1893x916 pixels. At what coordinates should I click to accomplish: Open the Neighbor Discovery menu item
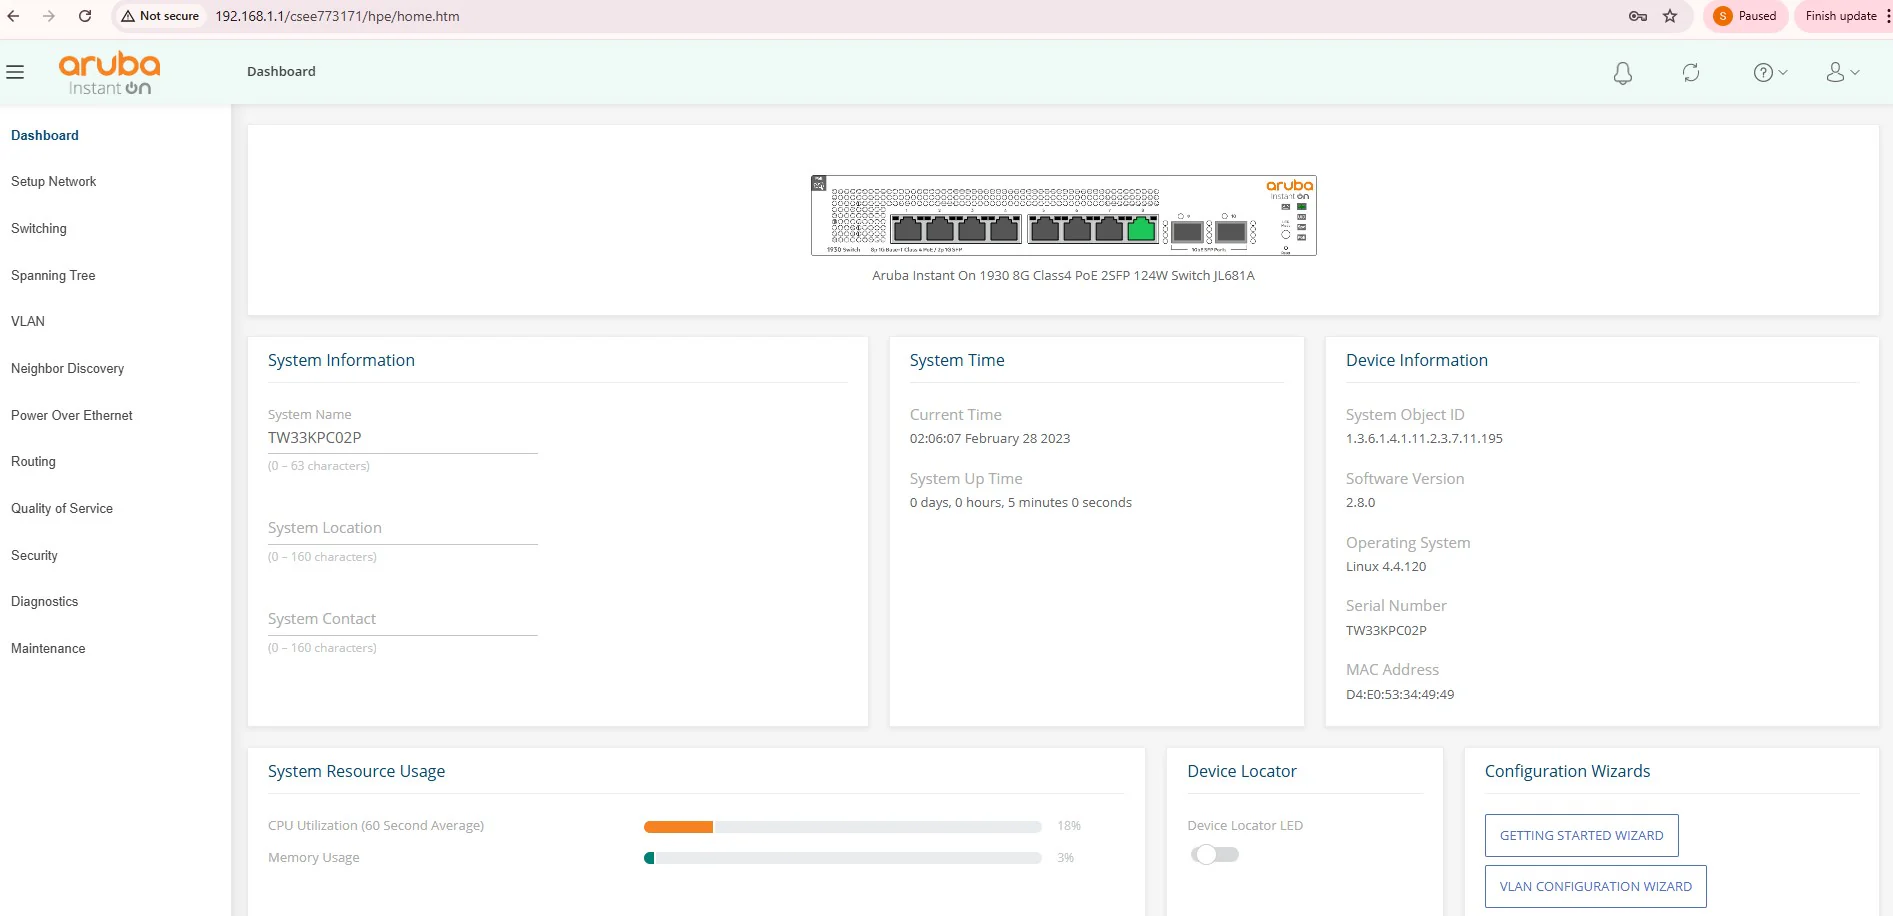tap(68, 368)
